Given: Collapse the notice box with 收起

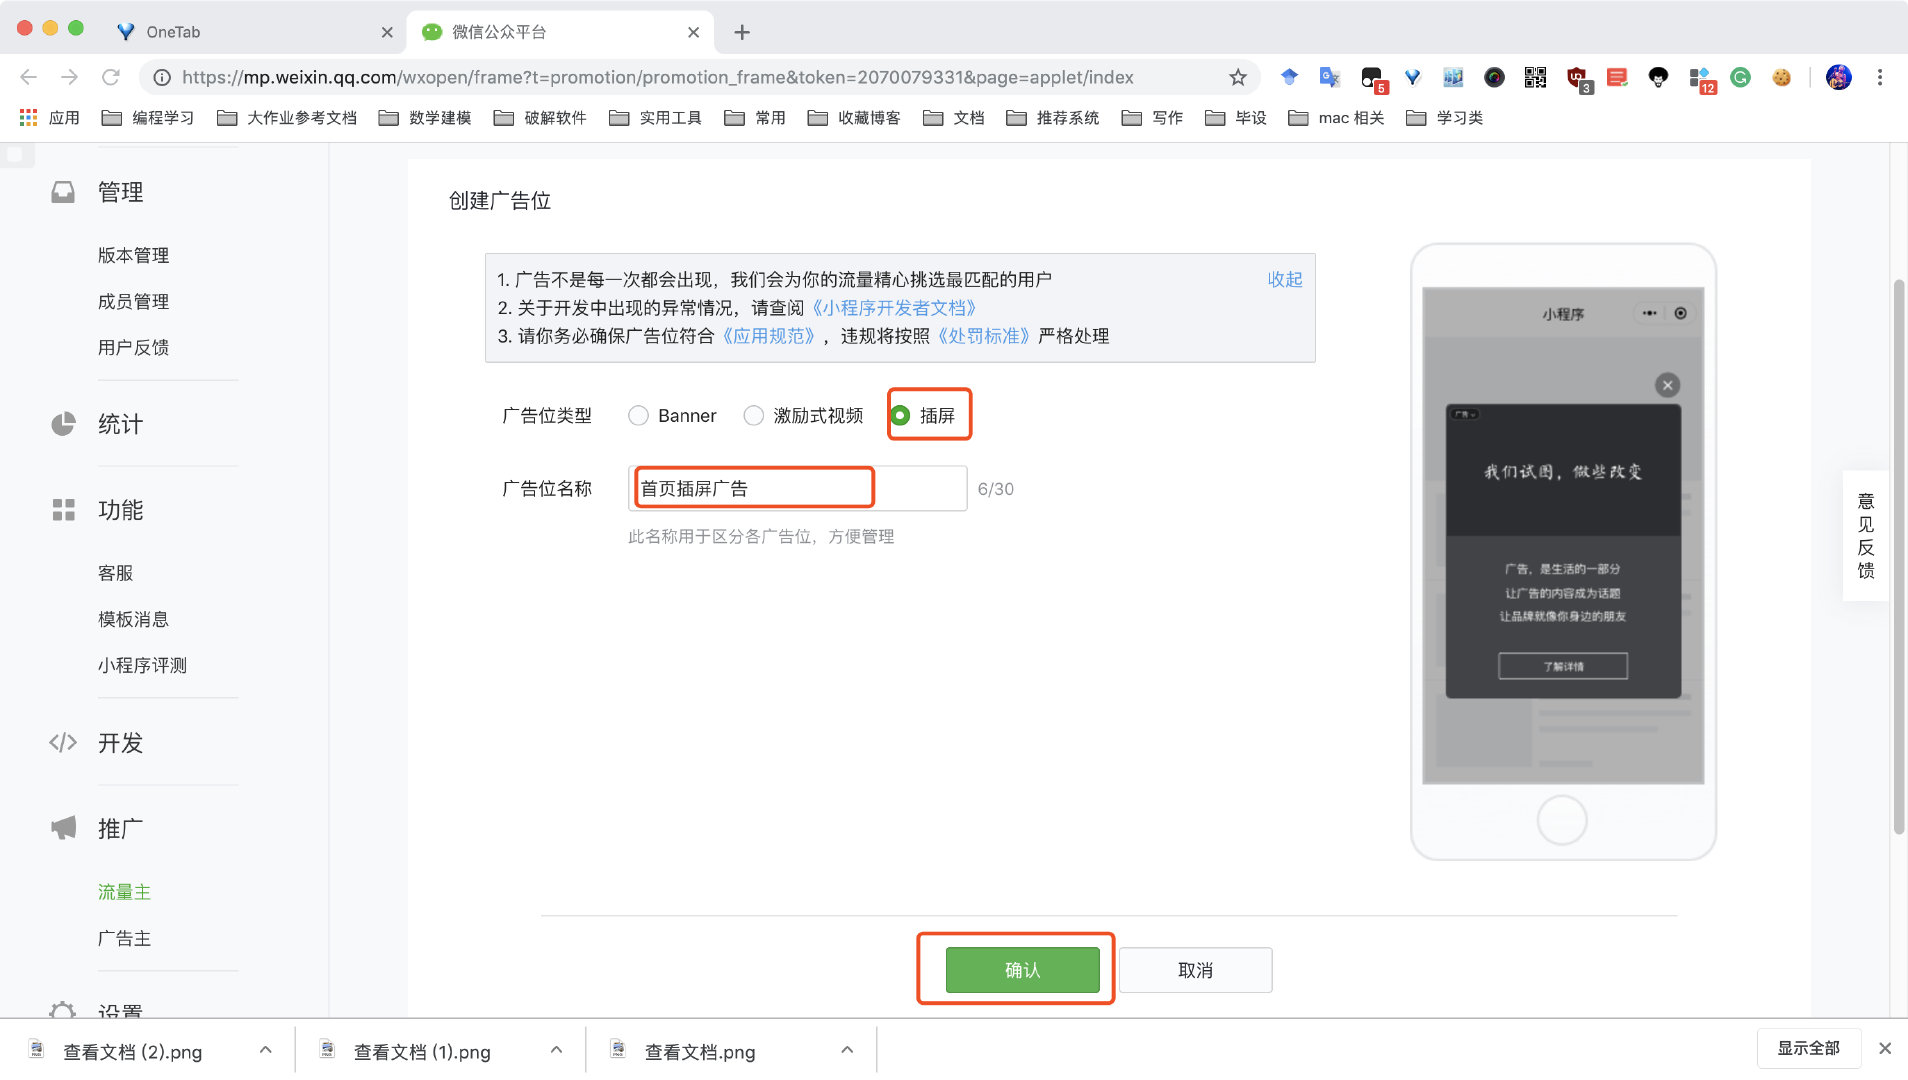Looking at the screenshot, I should (x=1285, y=279).
